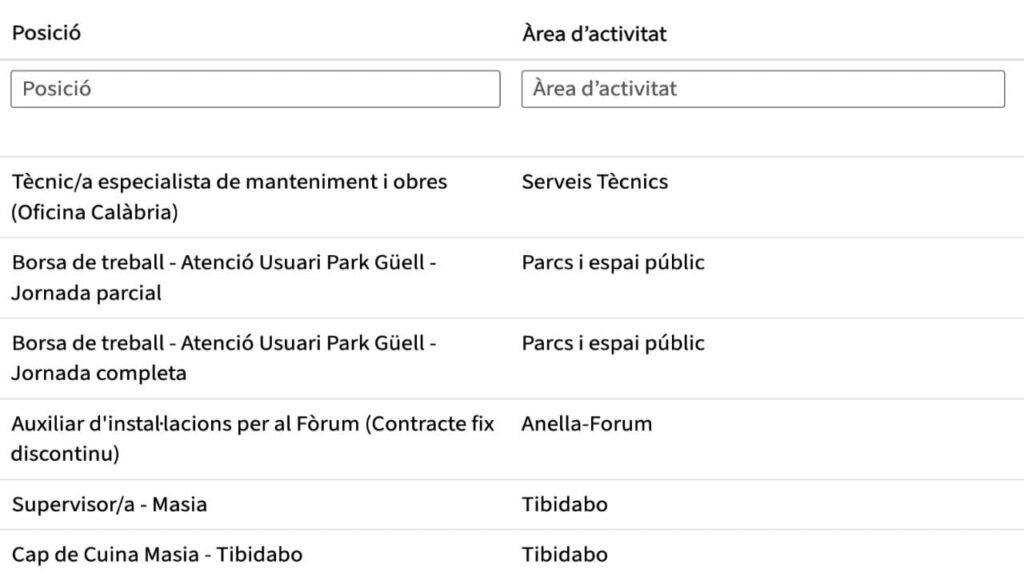The height and width of the screenshot is (576, 1024).
Task: Open Tècnic/a especialista de manteniment i obres job
Action: (229, 197)
